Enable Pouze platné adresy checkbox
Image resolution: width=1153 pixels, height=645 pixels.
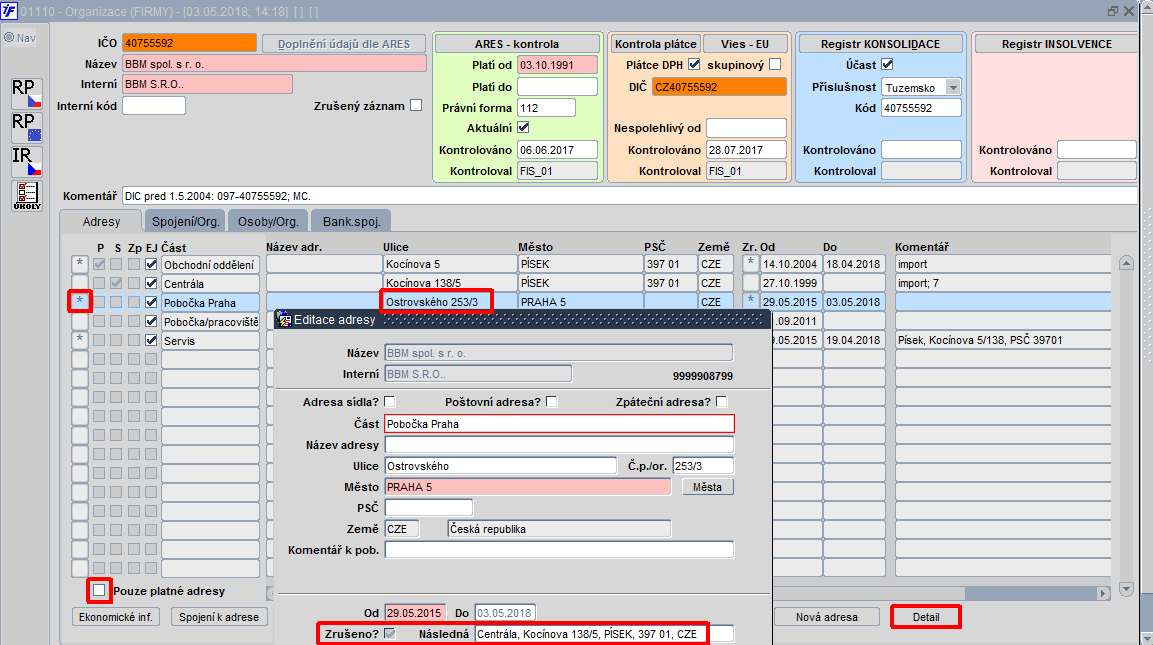[x=99, y=590]
